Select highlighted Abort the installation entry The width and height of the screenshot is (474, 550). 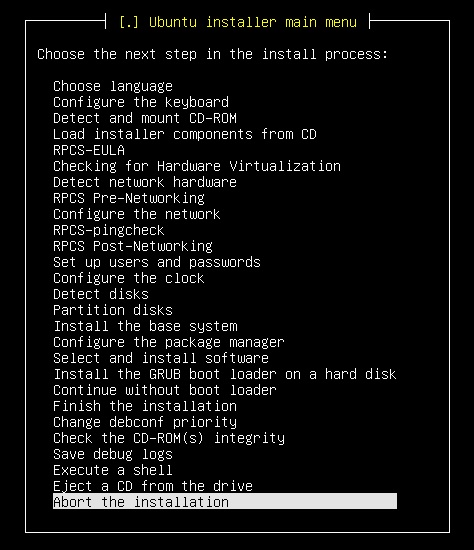pyautogui.click(x=225, y=502)
